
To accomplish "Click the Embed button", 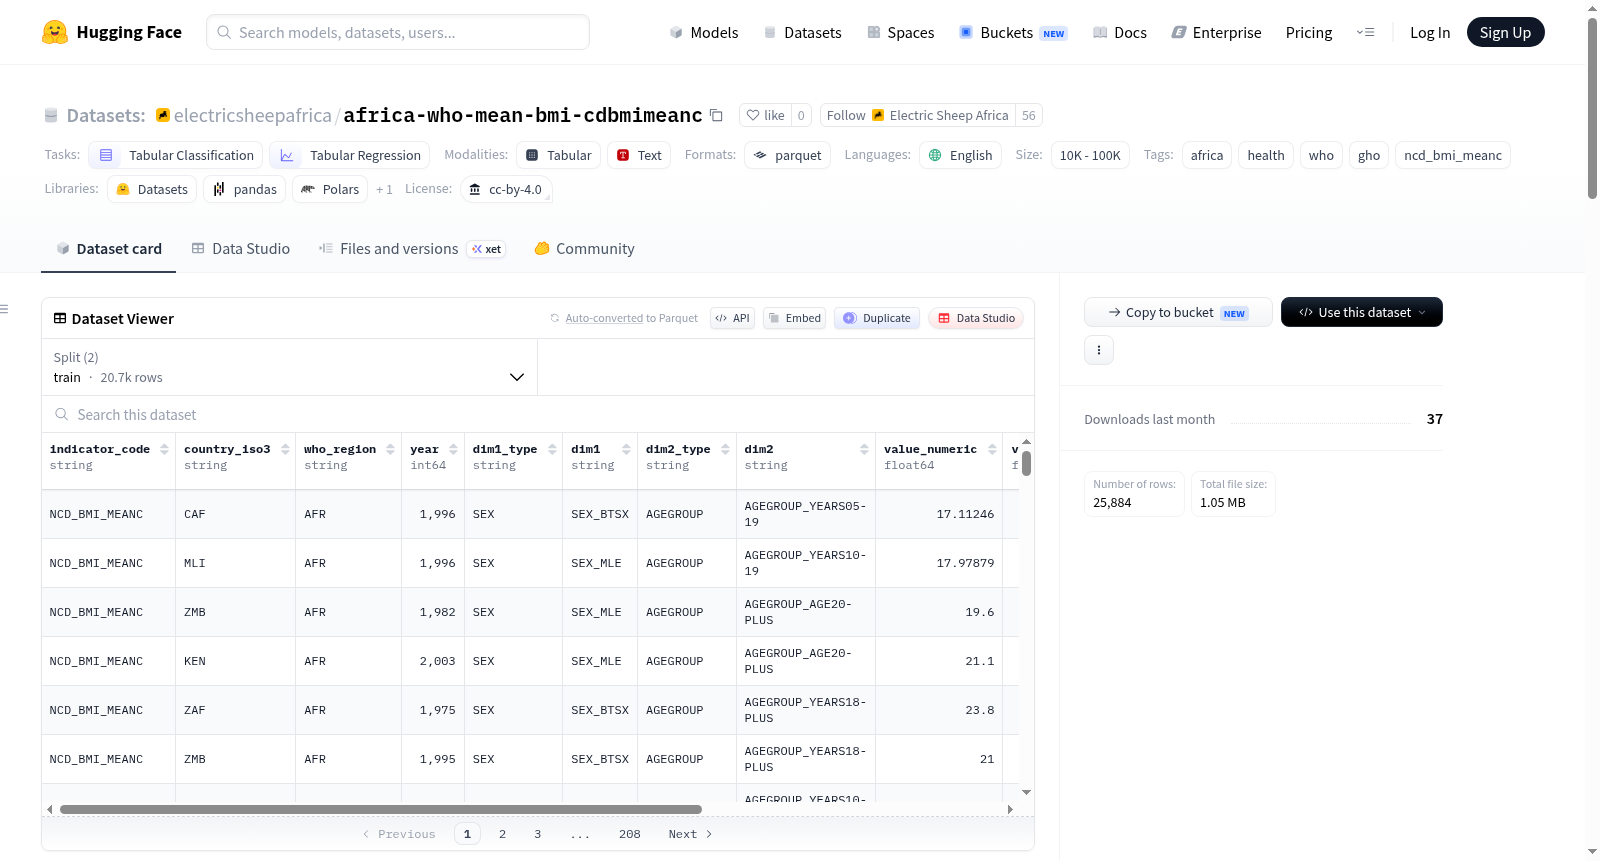I will point(794,318).
